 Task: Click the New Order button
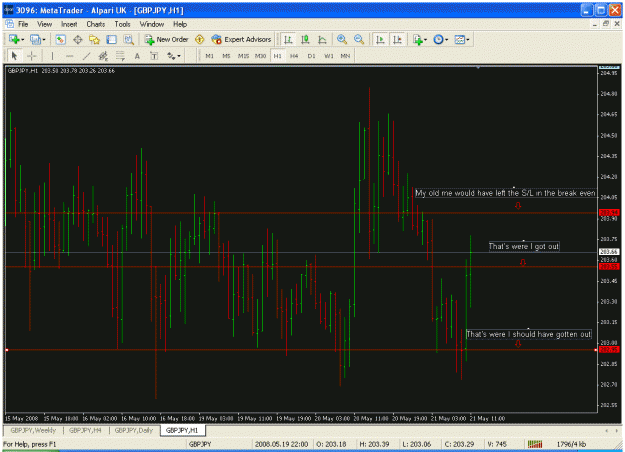point(167,39)
